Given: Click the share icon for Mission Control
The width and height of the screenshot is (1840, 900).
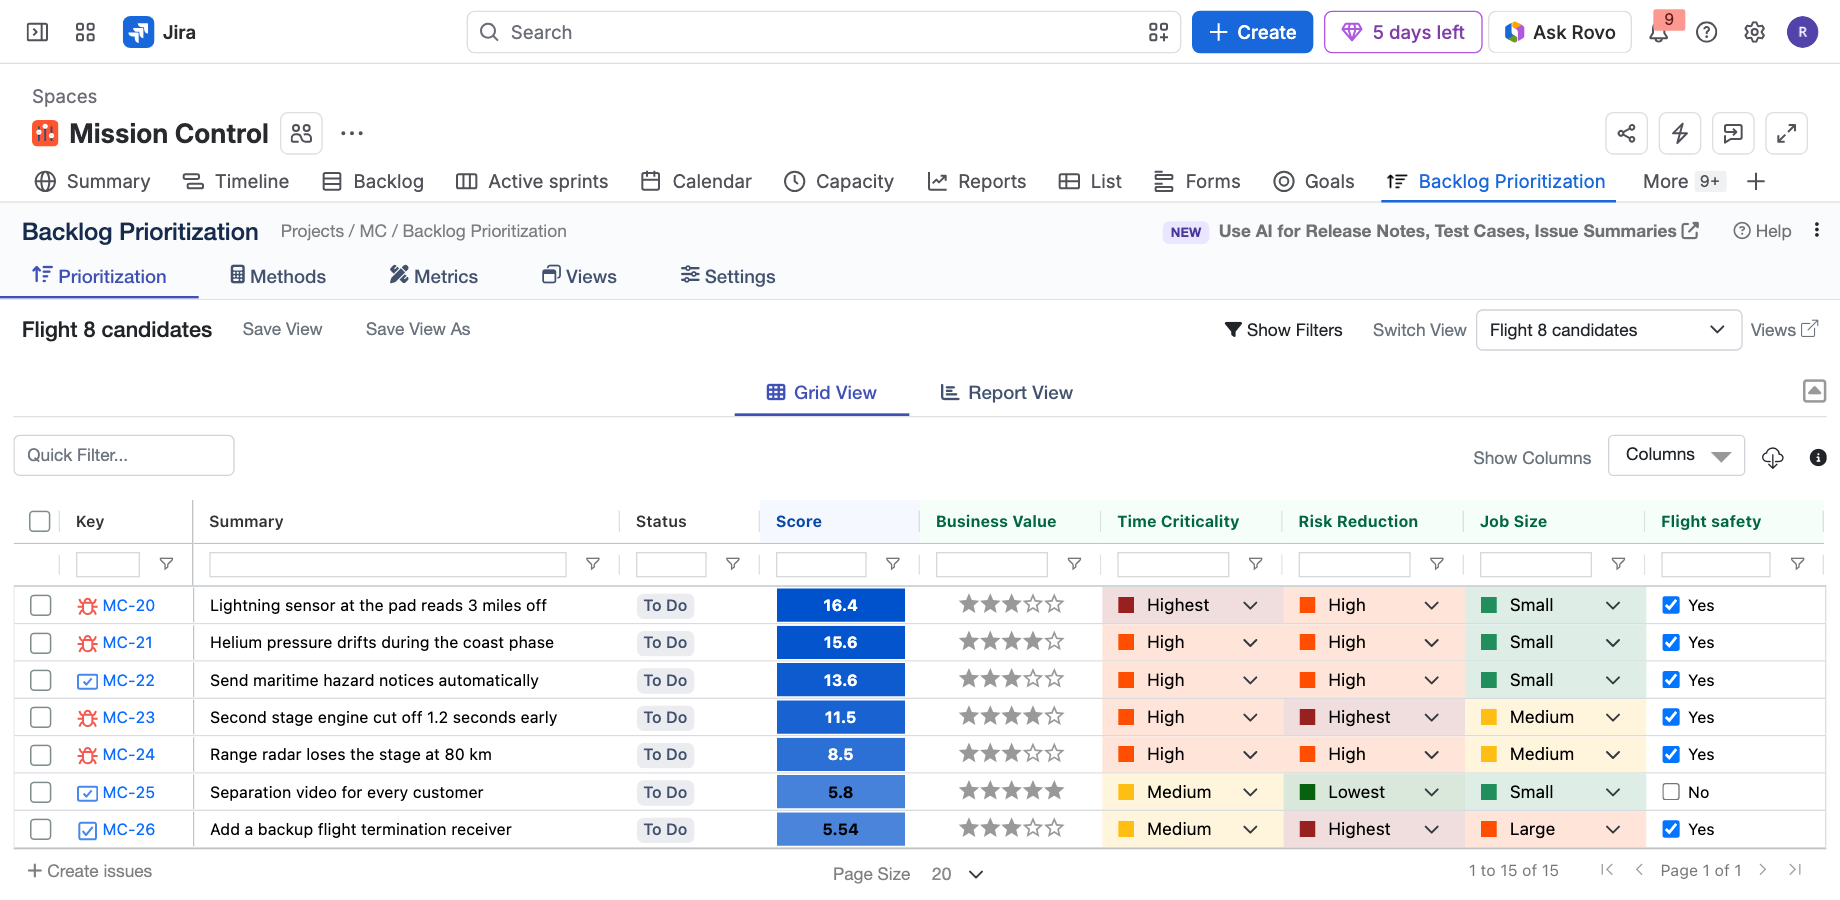Looking at the screenshot, I should [x=1626, y=133].
